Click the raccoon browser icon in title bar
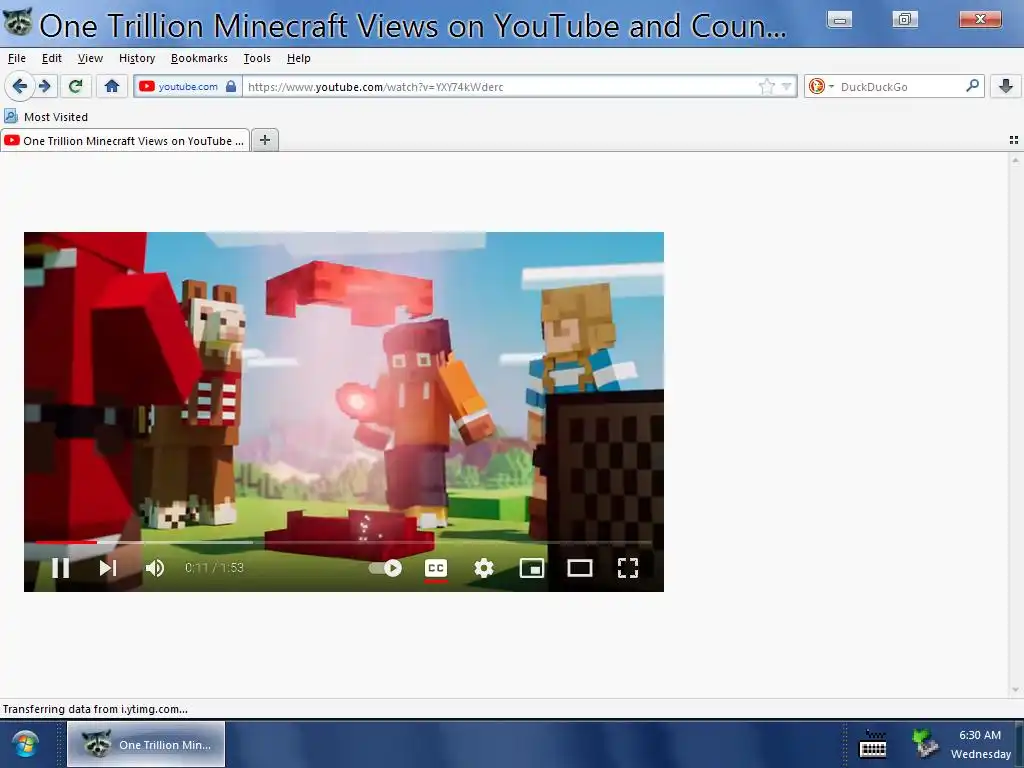Screen dimensions: 1024x768 coord(17,23)
